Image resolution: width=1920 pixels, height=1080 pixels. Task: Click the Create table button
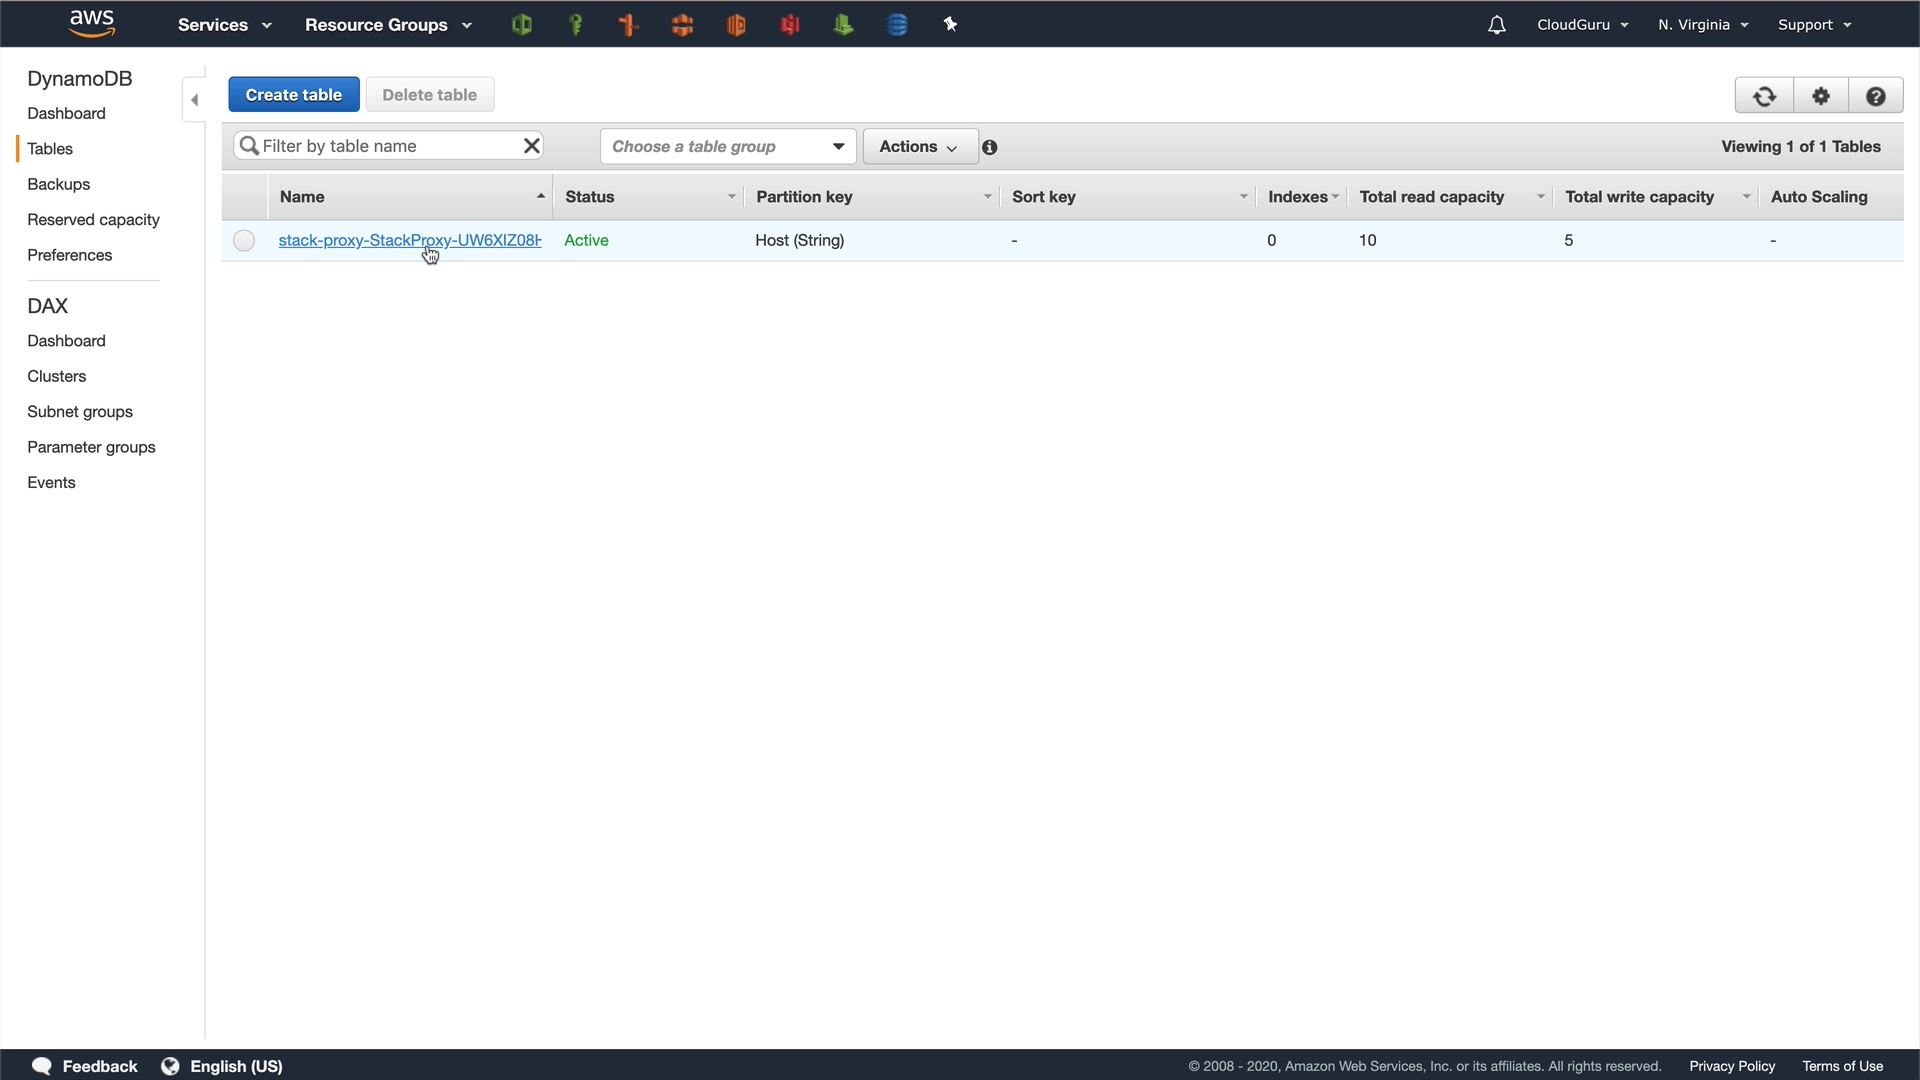[294, 95]
